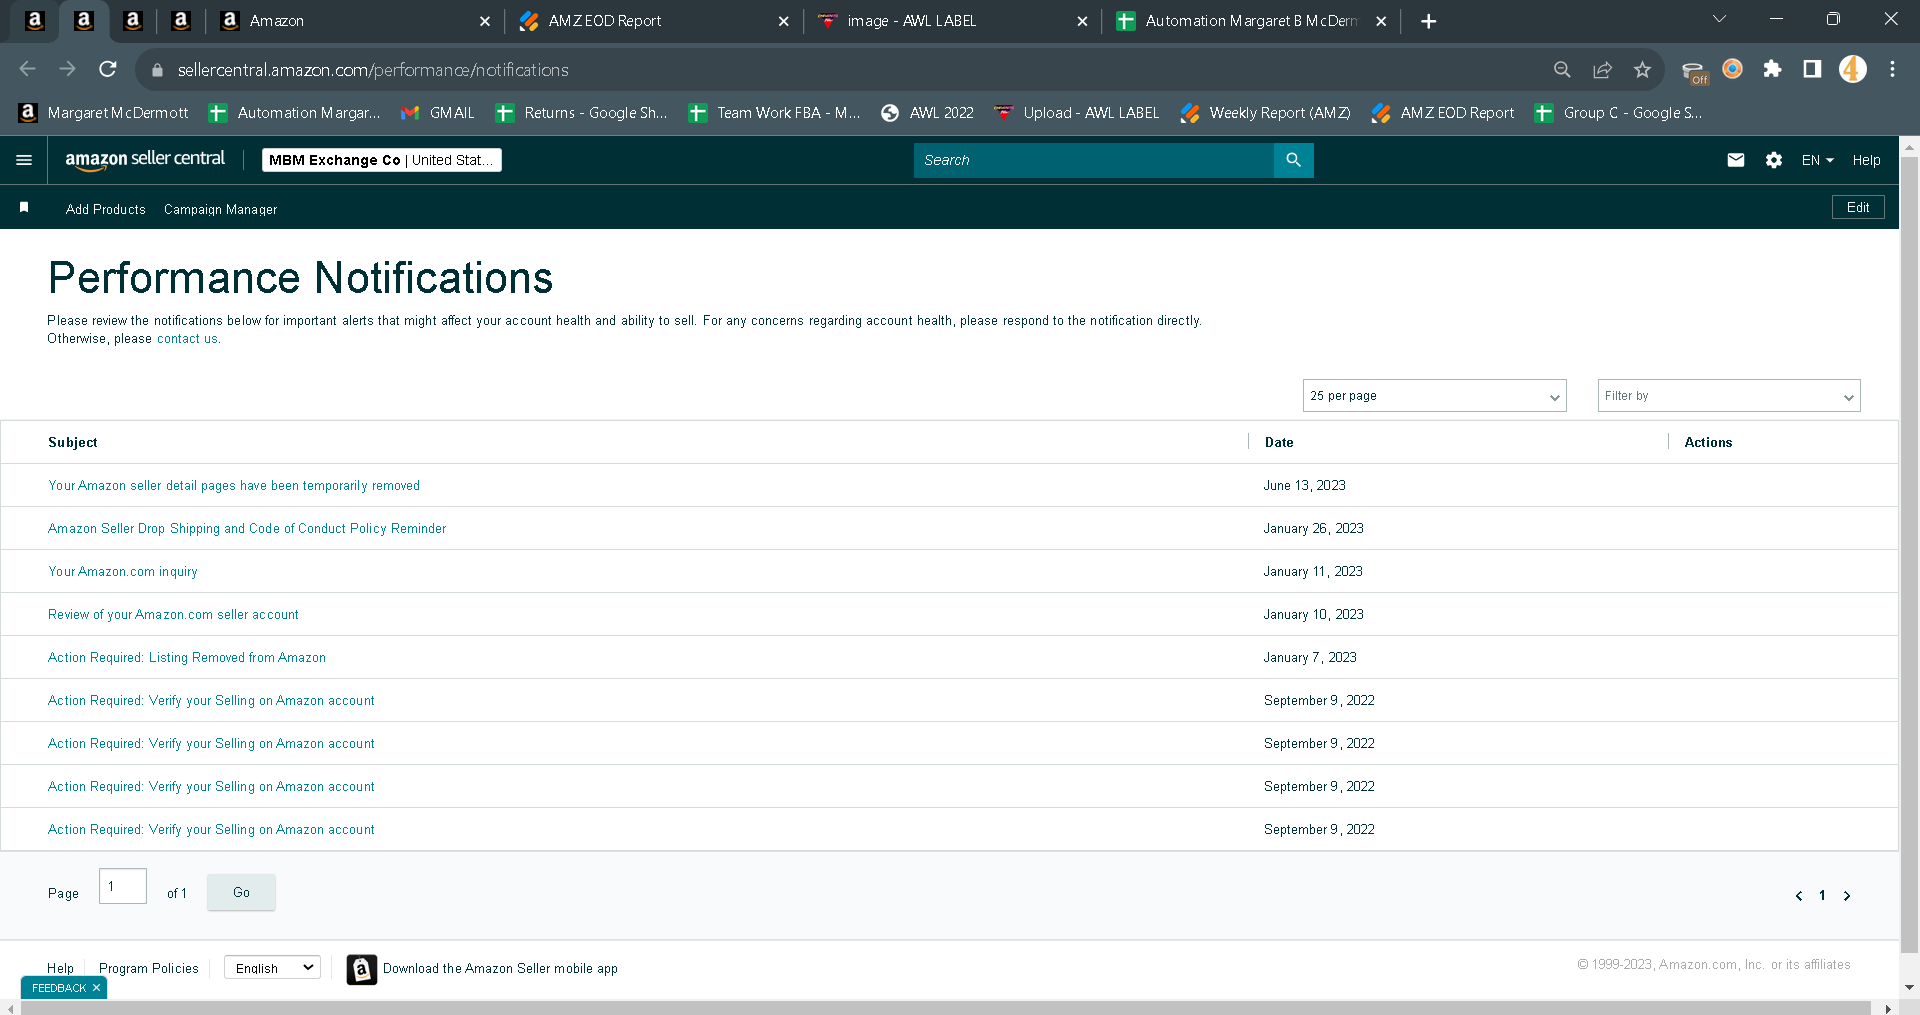Viewport: 1920px width, 1015px height.
Task: Open the buyer messages envelope icon
Action: (x=1736, y=160)
